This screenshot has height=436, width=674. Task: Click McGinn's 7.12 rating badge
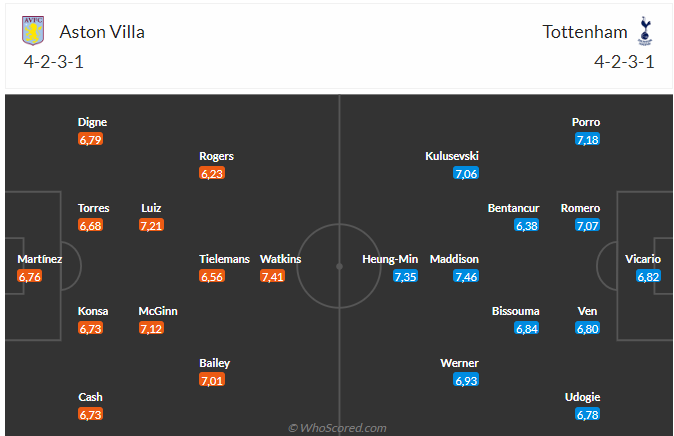coord(151,329)
